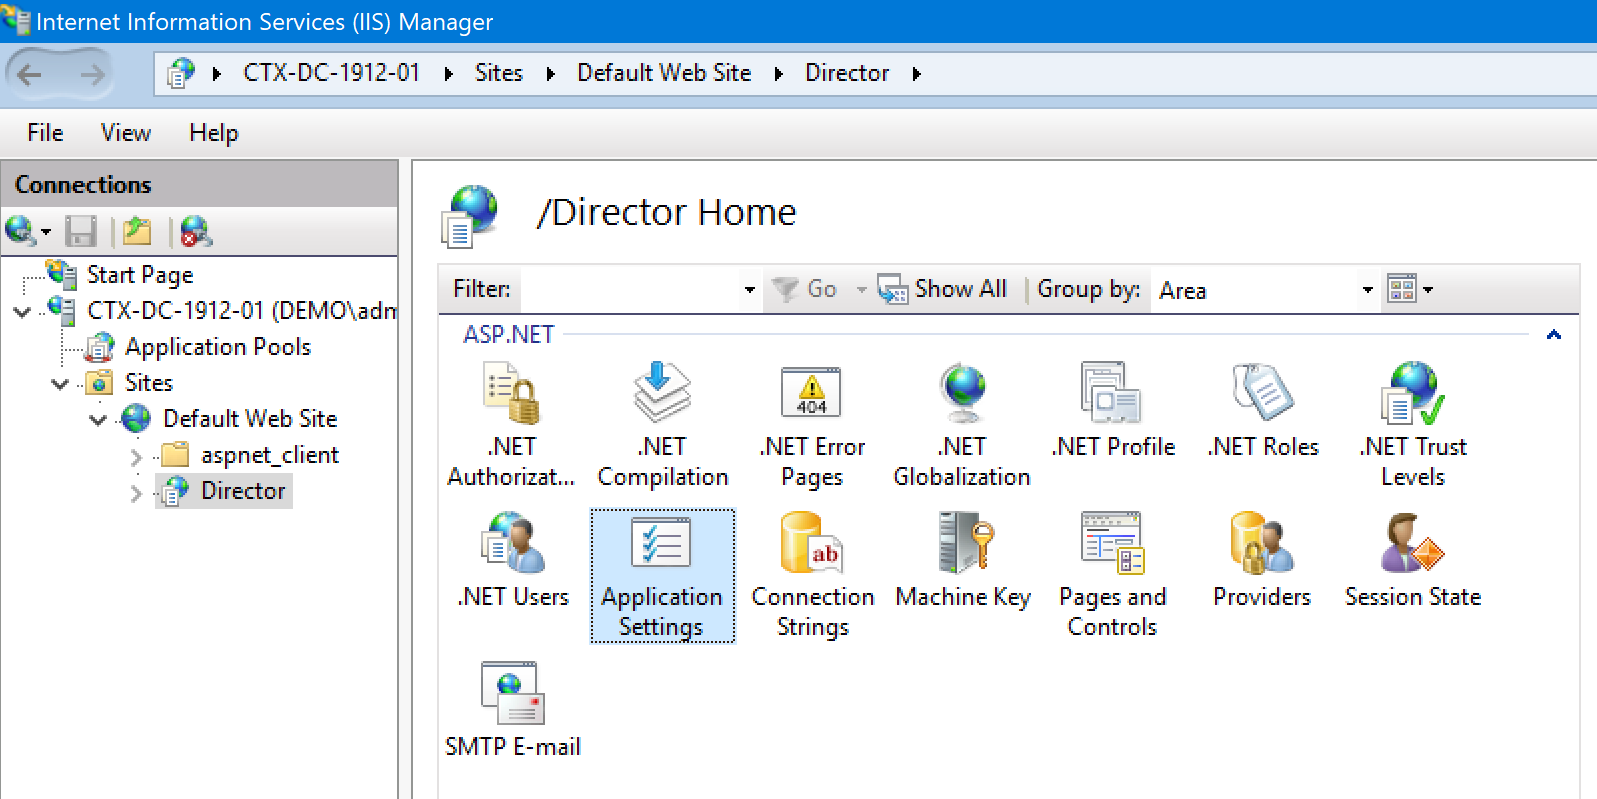This screenshot has width=1597, height=799.
Task: Open the Providers feature icon
Action: (1262, 544)
